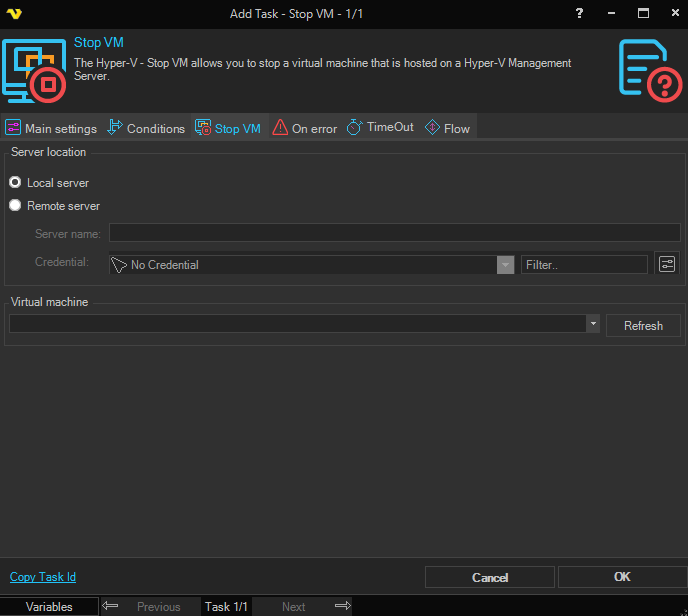Image resolution: width=688 pixels, height=616 pixels.
Task: Open the Virtual machine dropdown list
Action: (593, 324)
